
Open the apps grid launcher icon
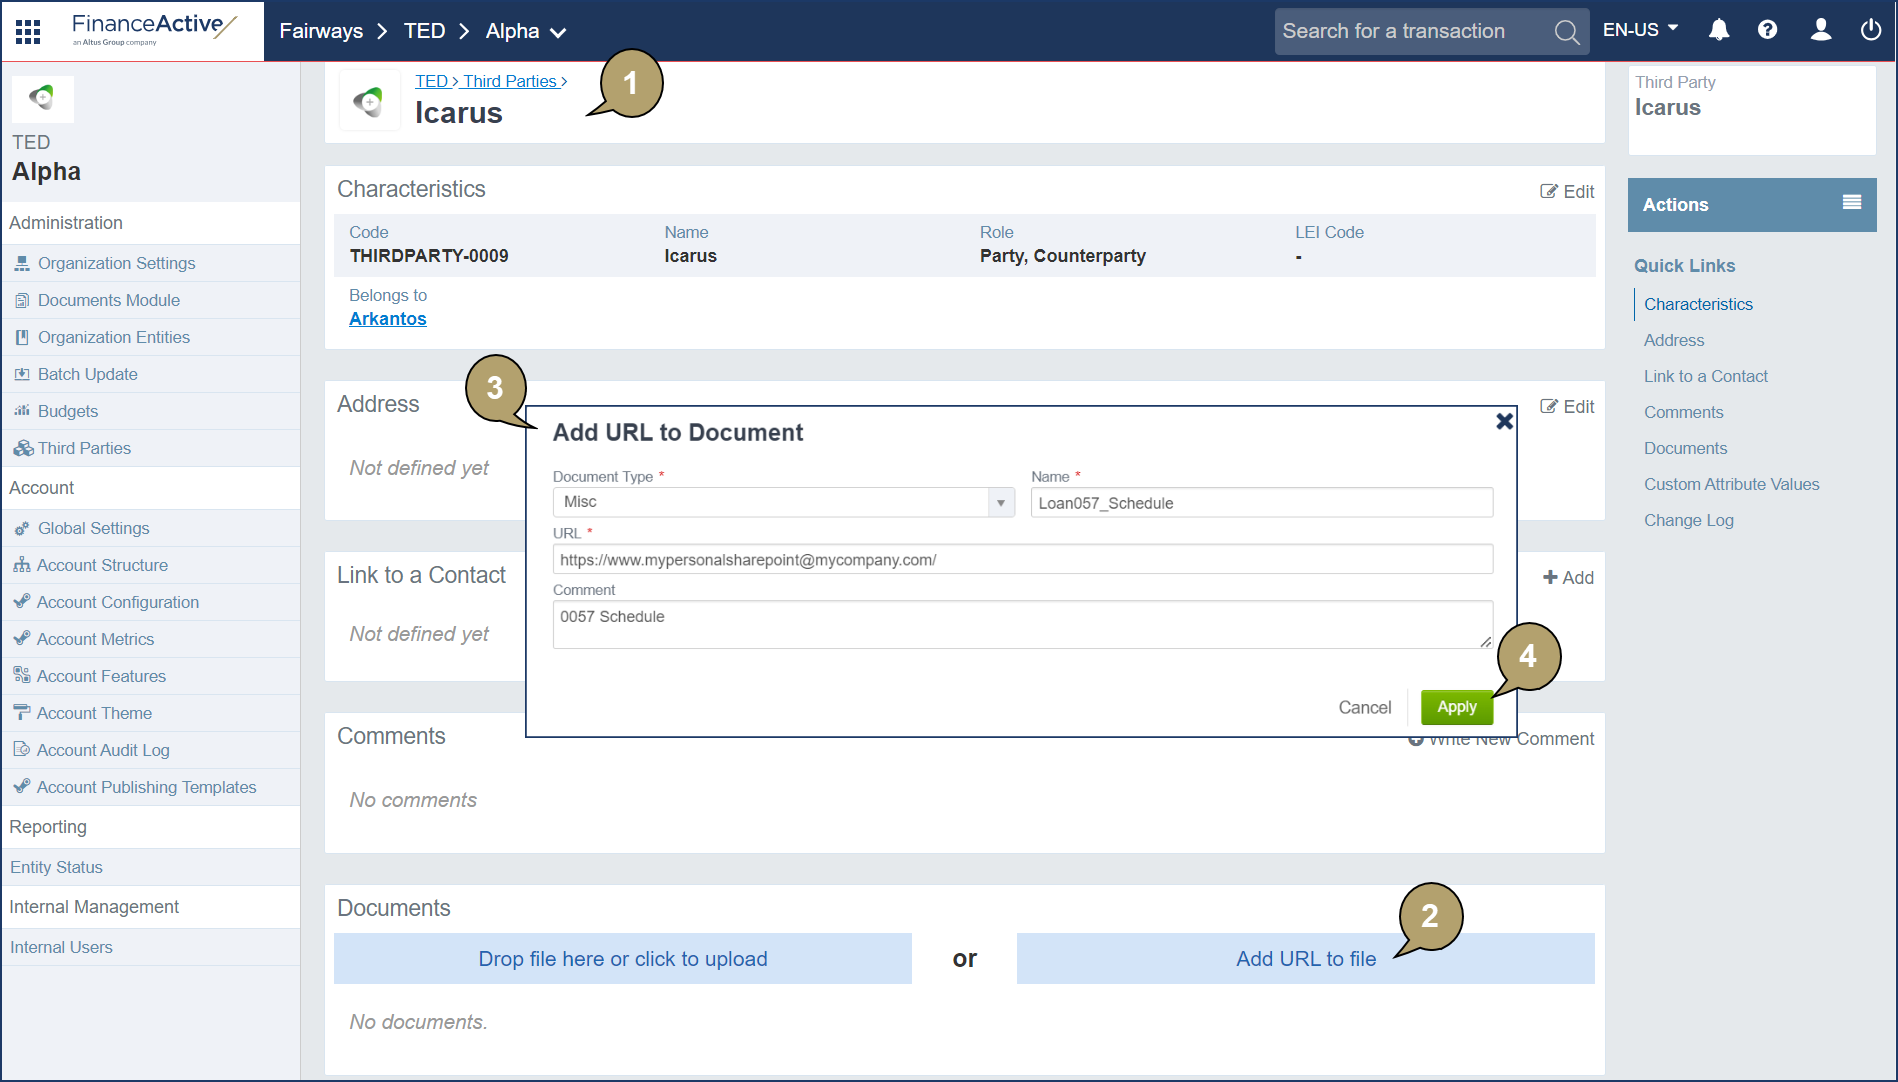[x=28, y=31]
